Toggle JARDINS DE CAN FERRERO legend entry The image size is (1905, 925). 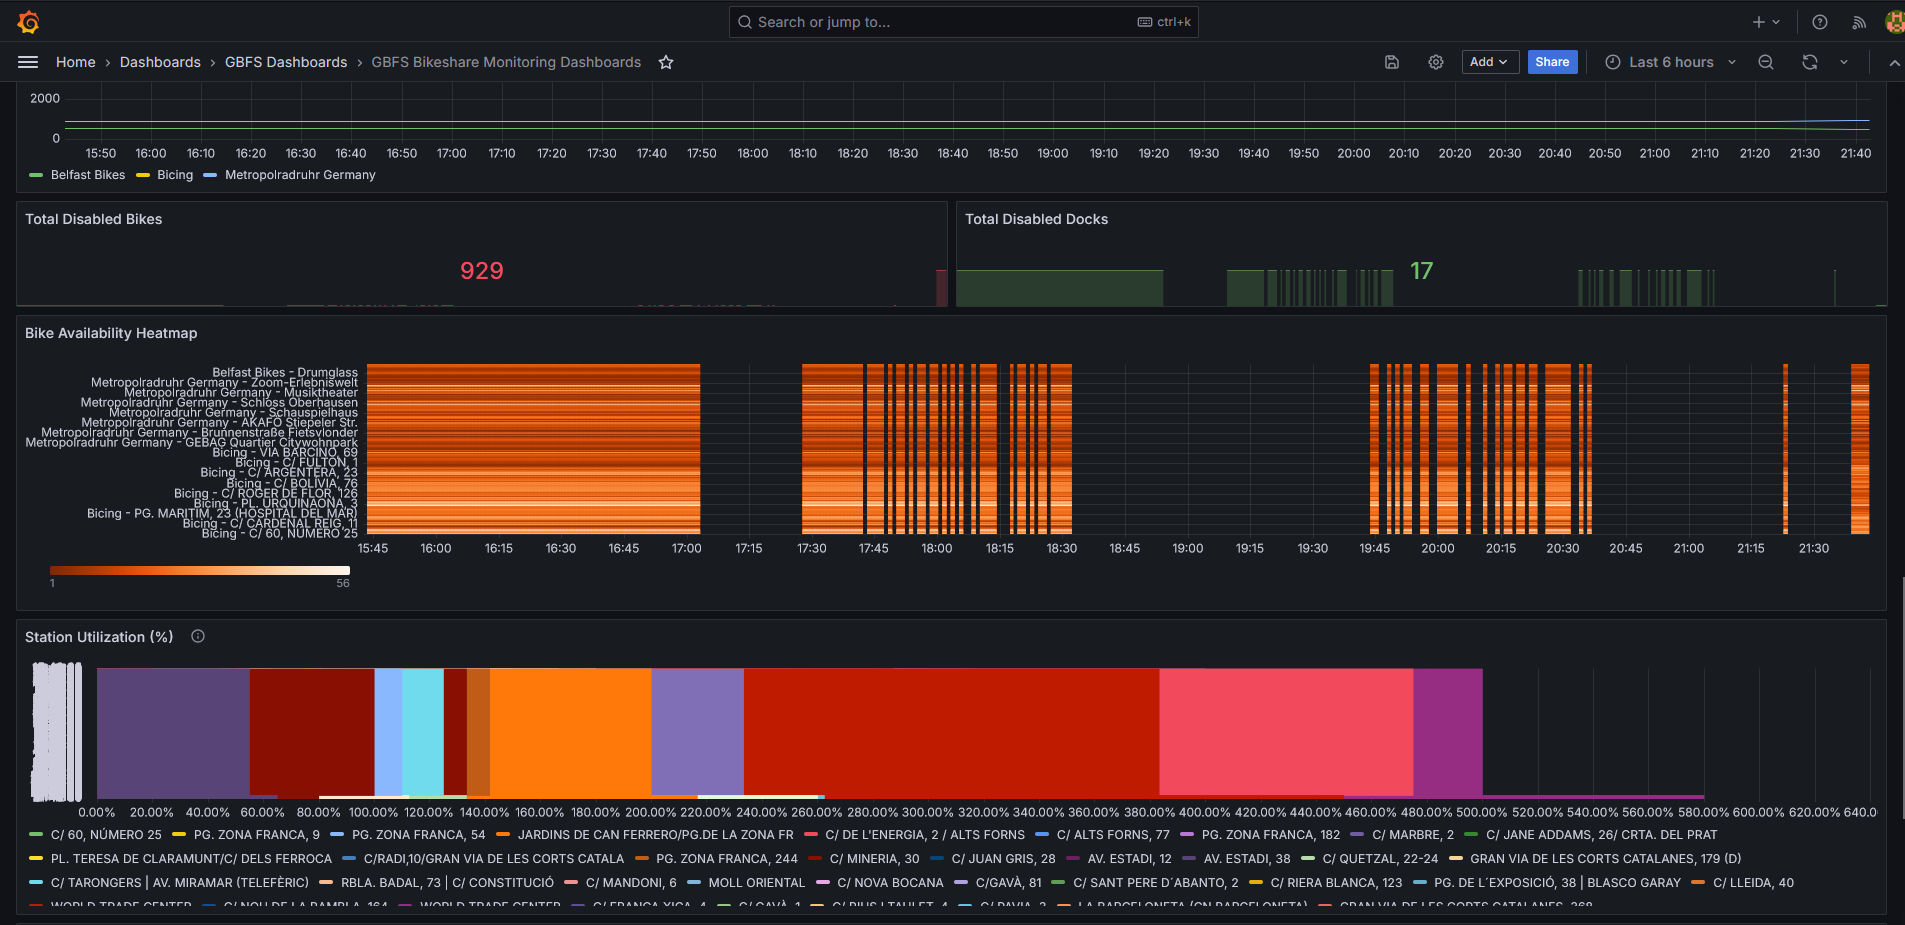(655, 835)
